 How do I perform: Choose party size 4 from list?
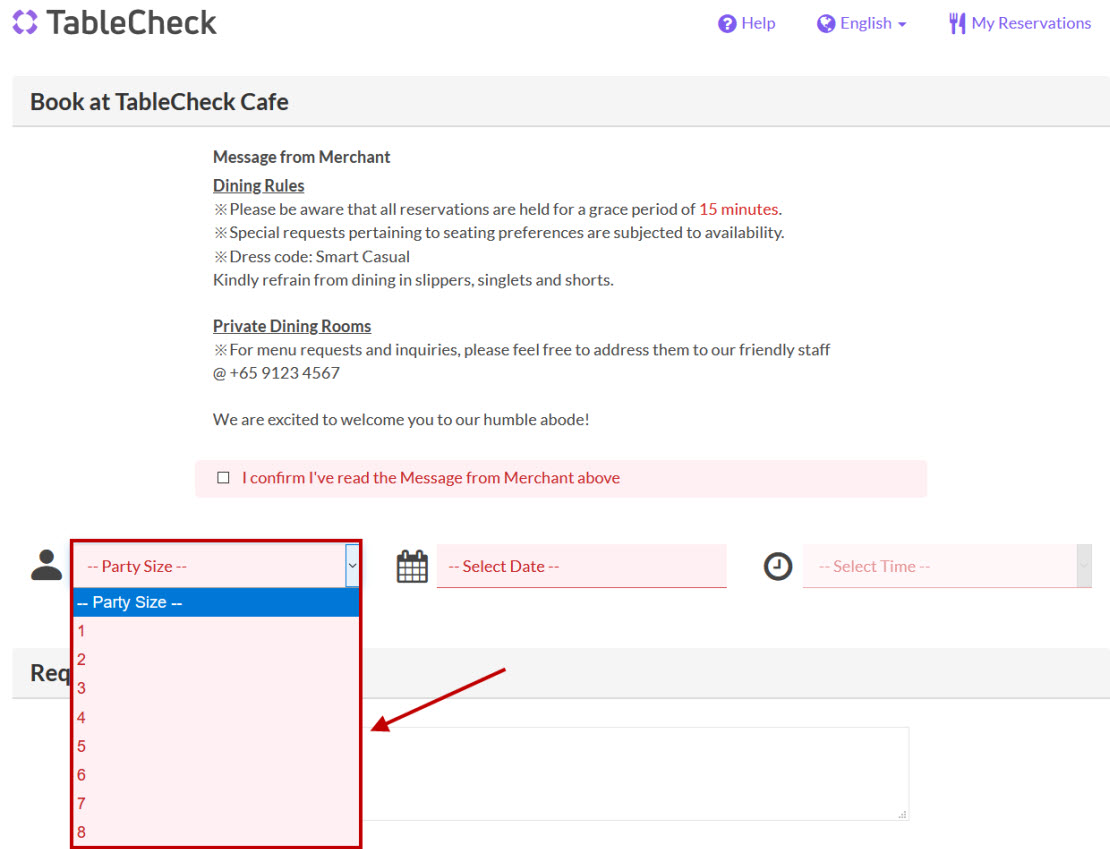(216, 717)
